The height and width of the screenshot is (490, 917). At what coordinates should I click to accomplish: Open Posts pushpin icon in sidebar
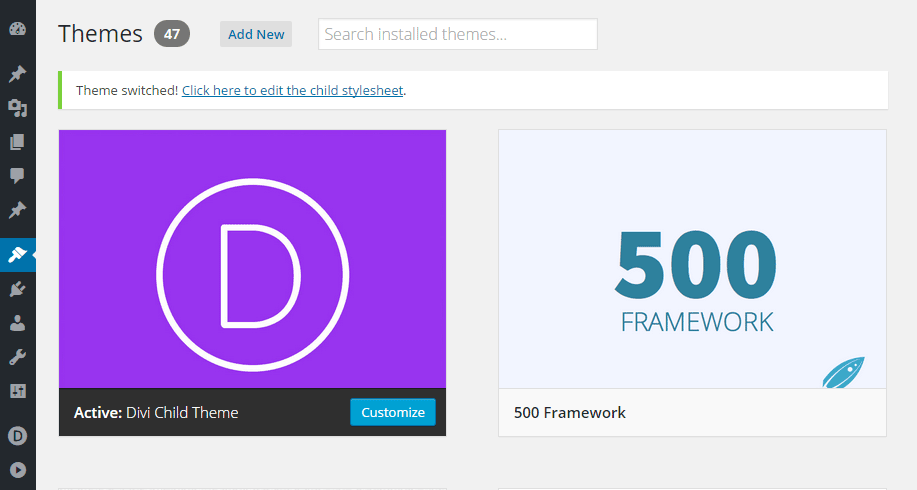(x=18, y=74)
